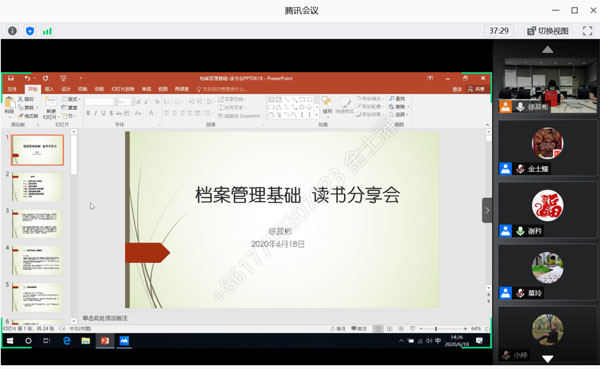Click the green microphone icon beside 谢玲
The width and height of the screenshot is (600, 369).
click(520, 231)
